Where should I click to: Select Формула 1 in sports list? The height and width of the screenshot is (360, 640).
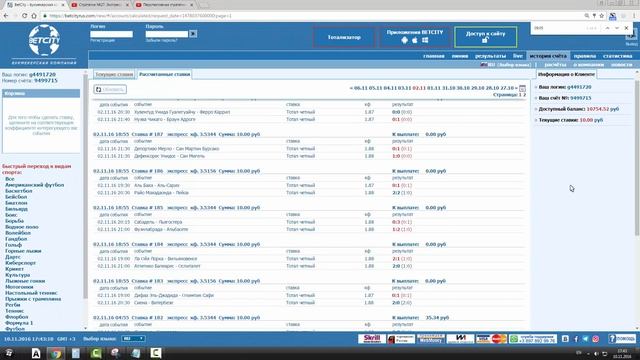point(19,323)
